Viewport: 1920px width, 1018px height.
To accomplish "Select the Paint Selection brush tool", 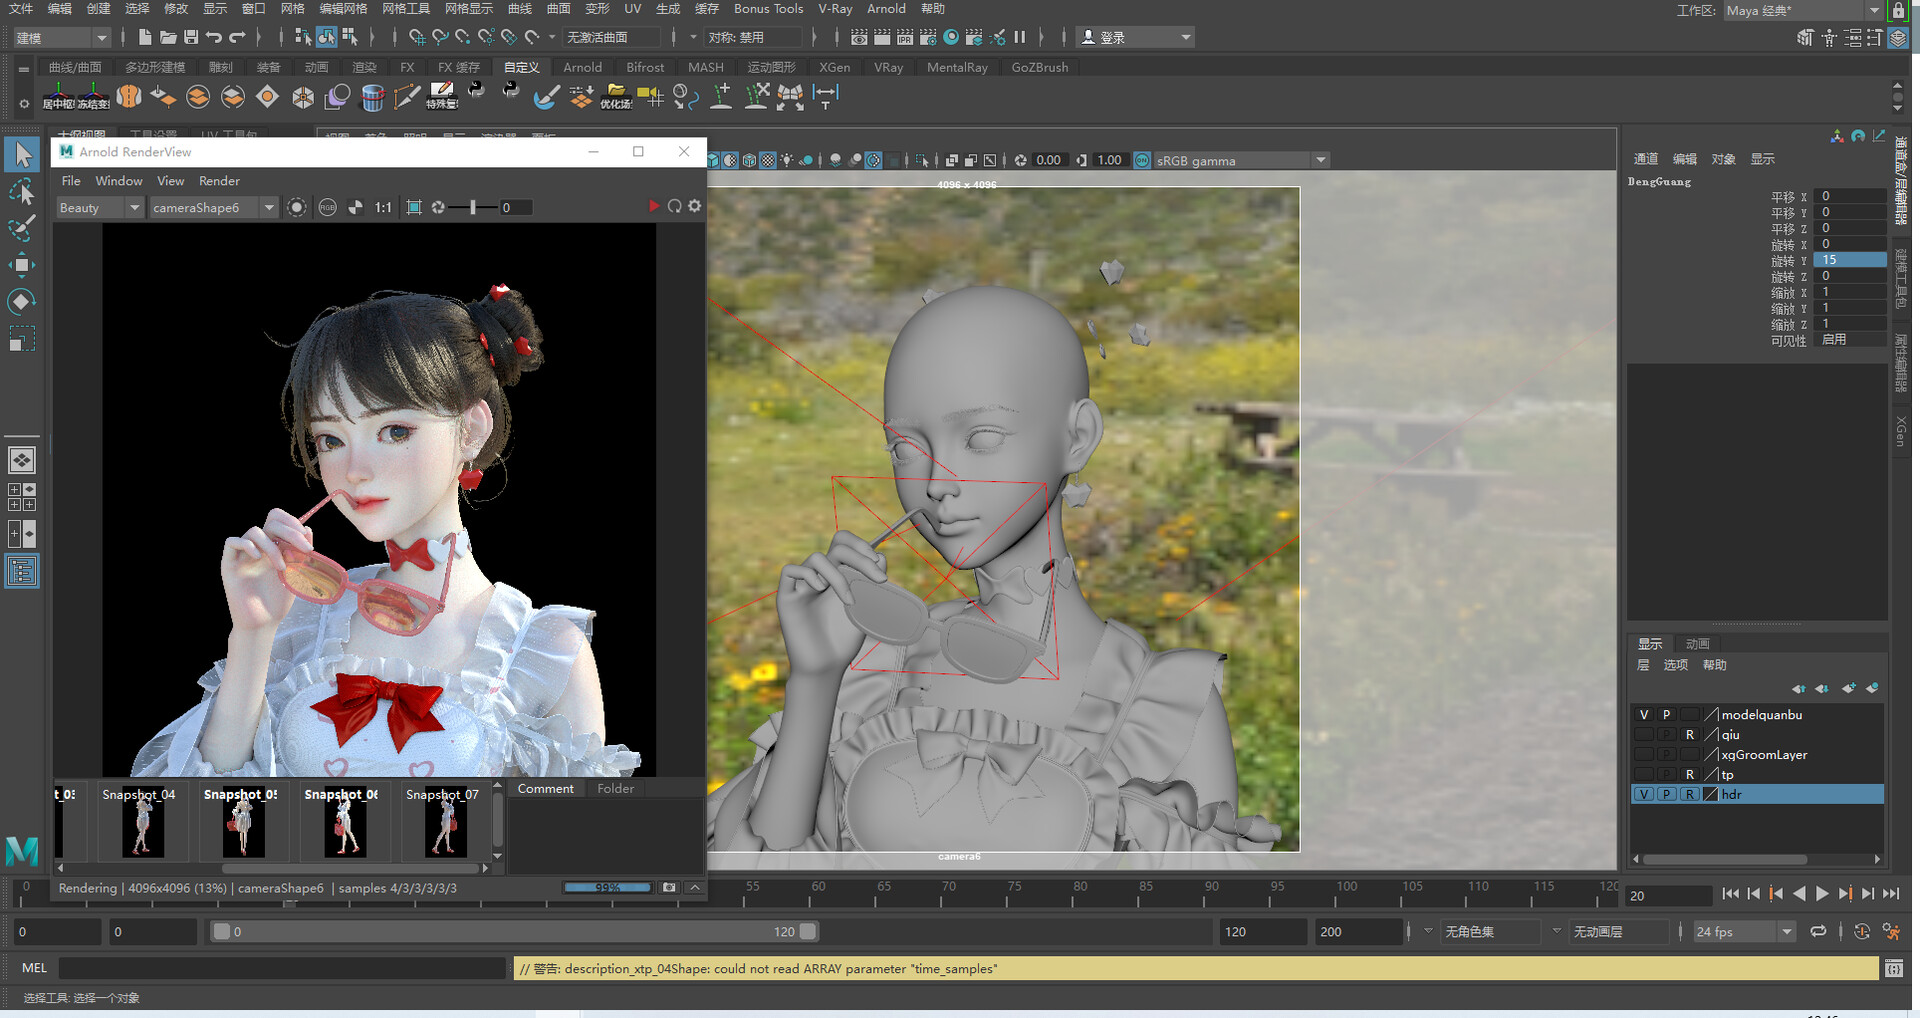I will [x=22, y=228].
